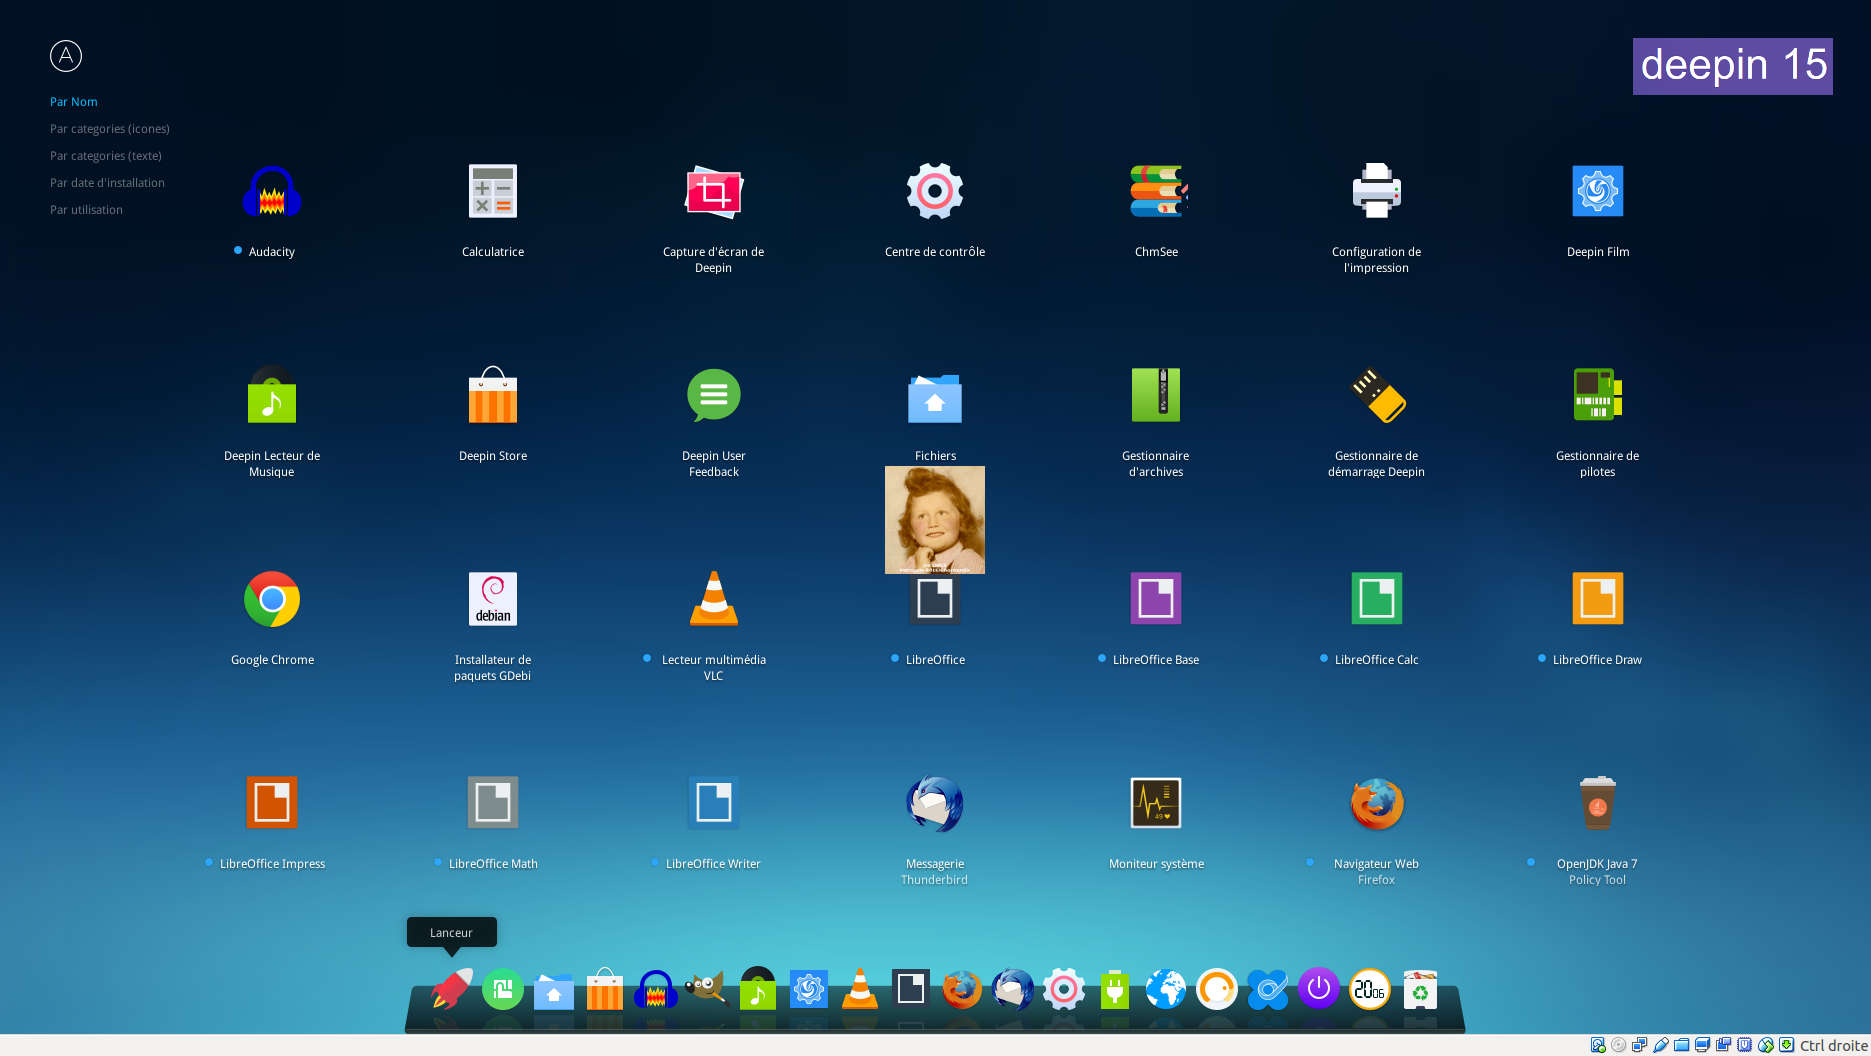Open LibreOffice Impress
Screen dimensions: 1871x1056
[272, 803]
